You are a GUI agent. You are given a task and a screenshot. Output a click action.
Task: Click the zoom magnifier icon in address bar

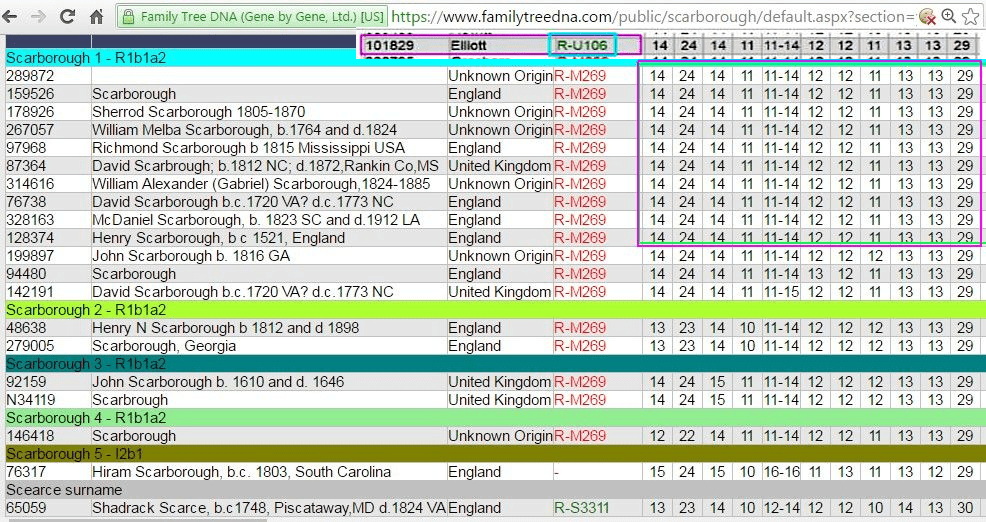tap(949, 16)
